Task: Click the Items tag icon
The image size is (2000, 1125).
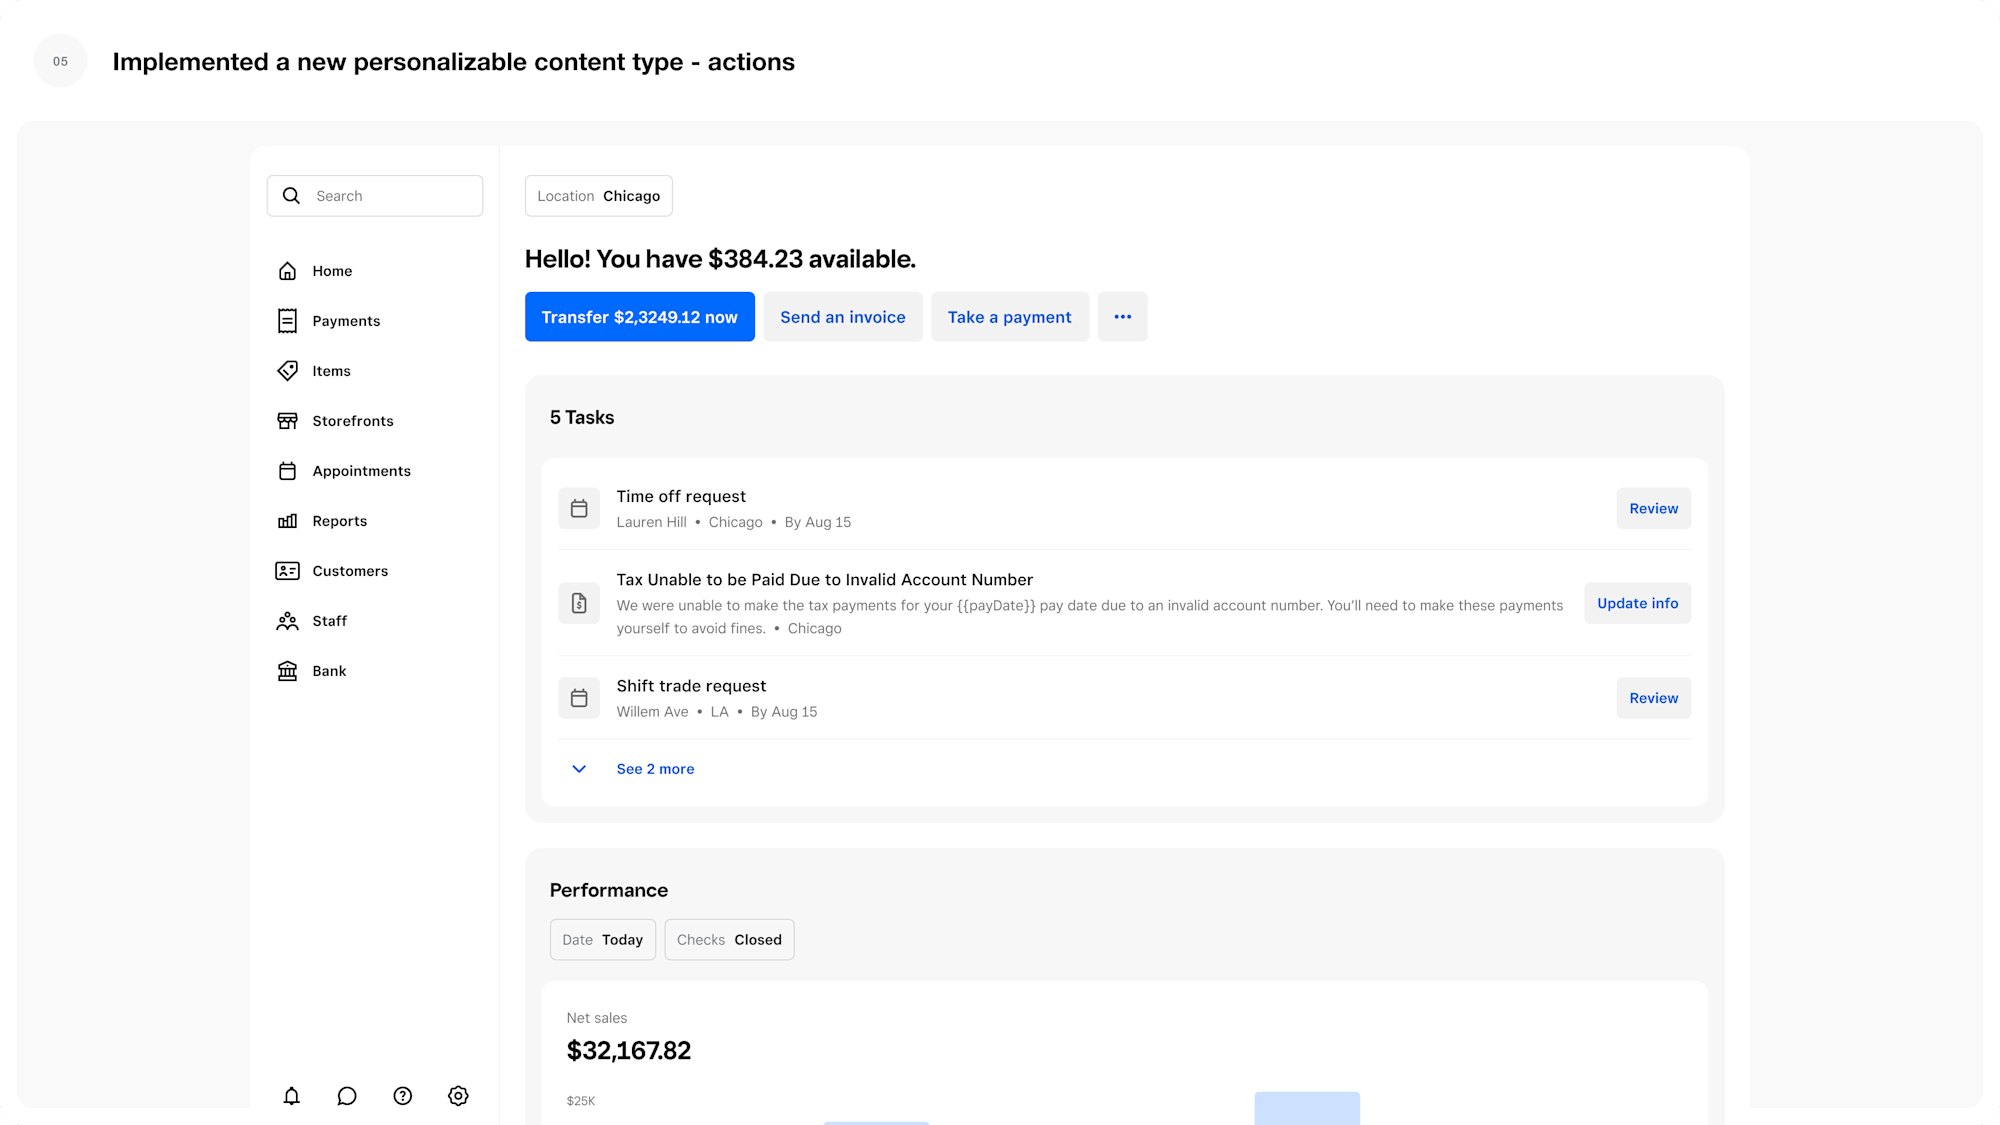Action: pos(287,371)
